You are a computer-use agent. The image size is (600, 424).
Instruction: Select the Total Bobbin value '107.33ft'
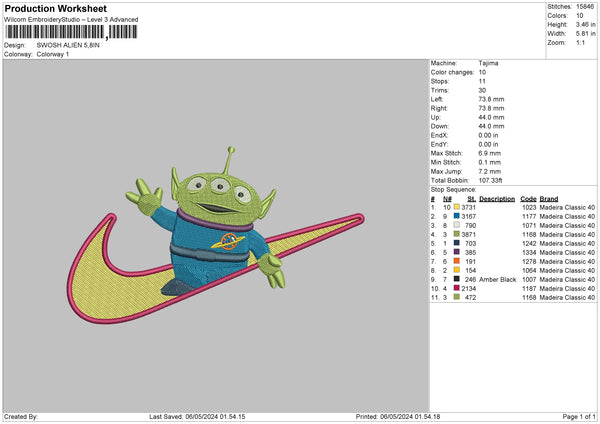click(491, 180)
